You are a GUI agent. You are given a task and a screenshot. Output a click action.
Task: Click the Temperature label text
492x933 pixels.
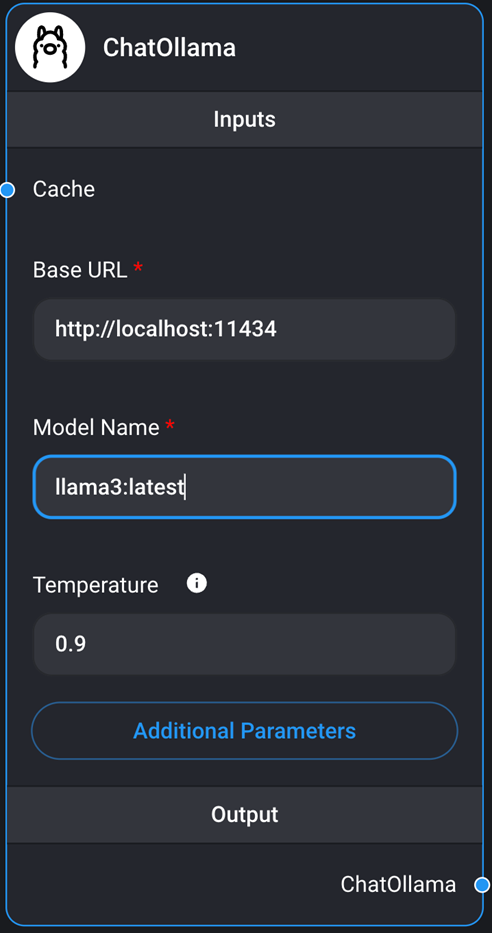pyautogui.click(x=95, y=585)
